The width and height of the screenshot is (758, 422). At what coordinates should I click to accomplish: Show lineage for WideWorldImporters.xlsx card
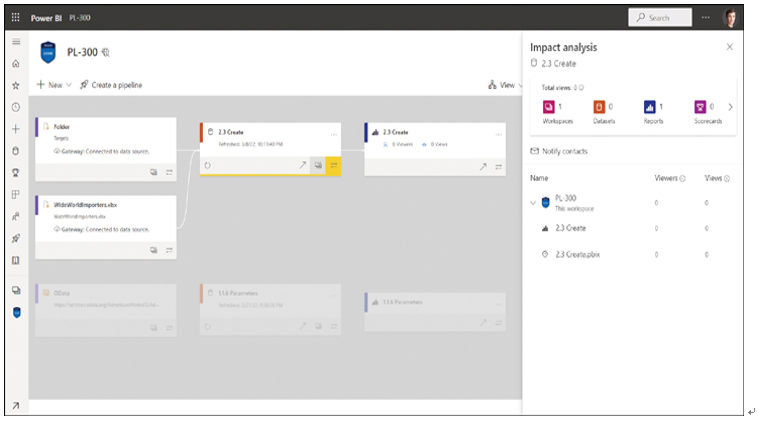tap(169, 250)
